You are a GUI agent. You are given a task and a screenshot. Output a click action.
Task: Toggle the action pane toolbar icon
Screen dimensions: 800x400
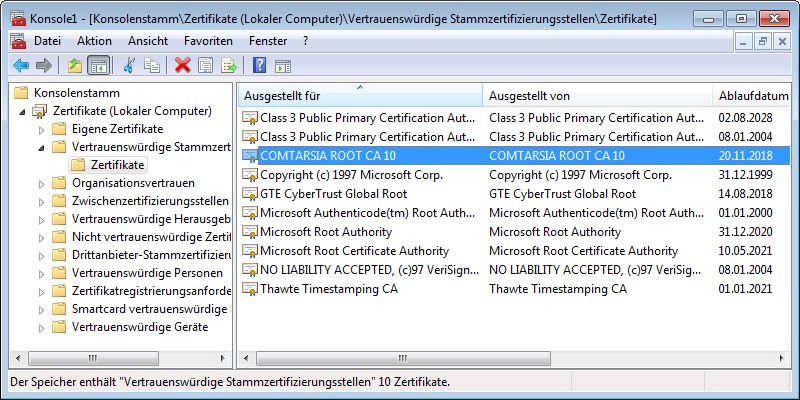coord(283,66)
